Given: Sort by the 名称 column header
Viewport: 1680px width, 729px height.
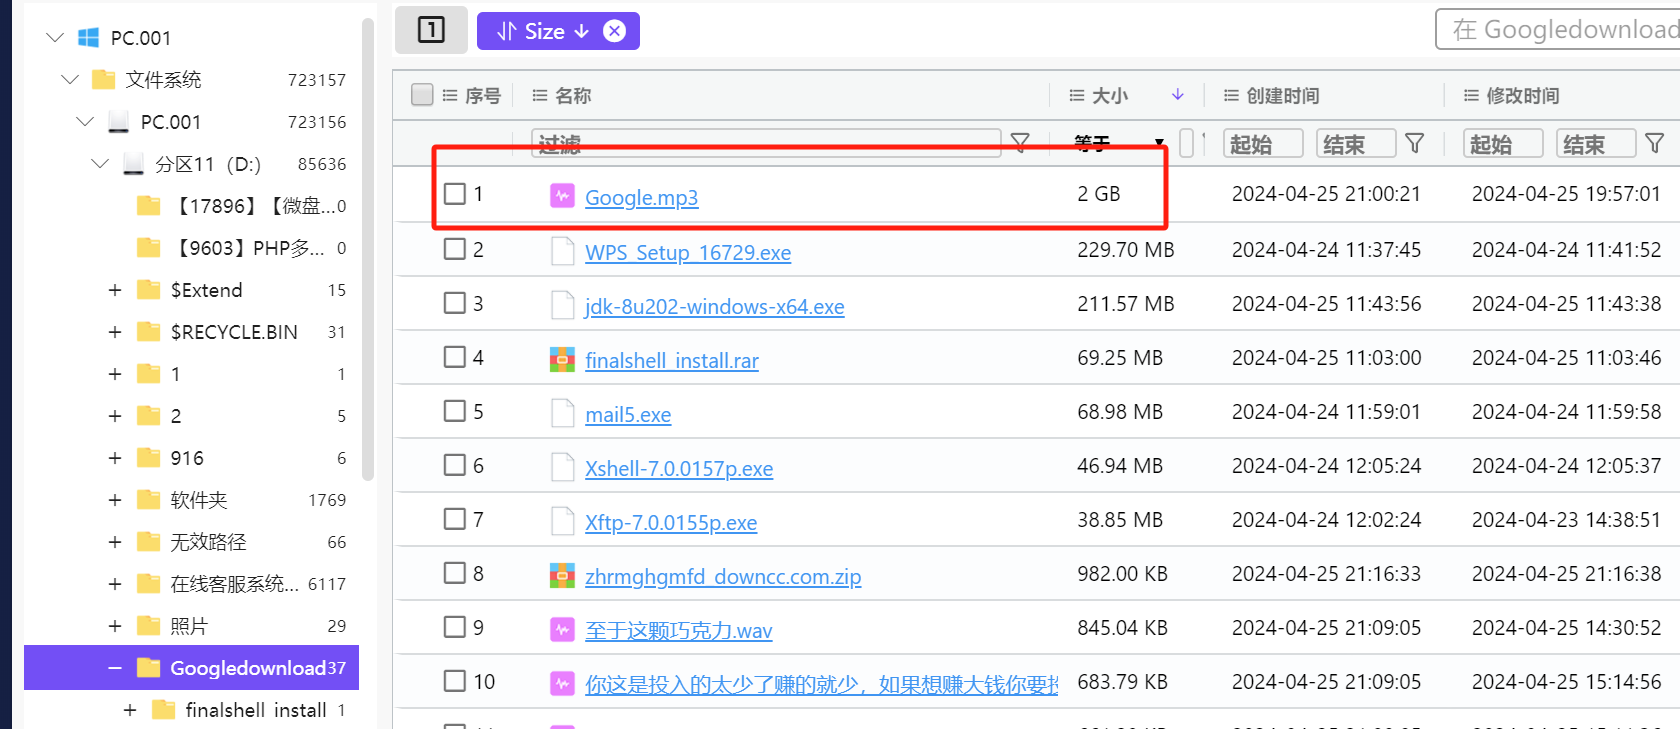Looking at the screenshot, I should tap(573, 96).
